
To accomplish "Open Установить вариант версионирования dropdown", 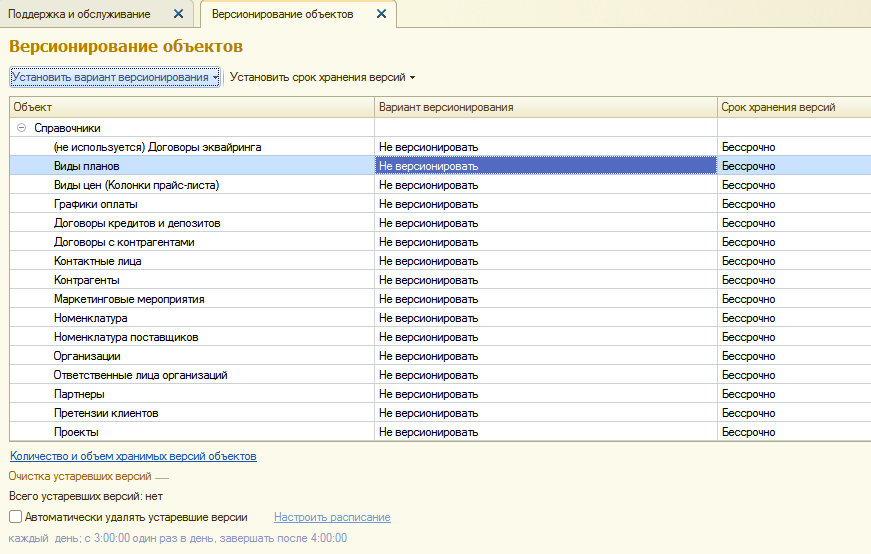I will click(115, 77).
